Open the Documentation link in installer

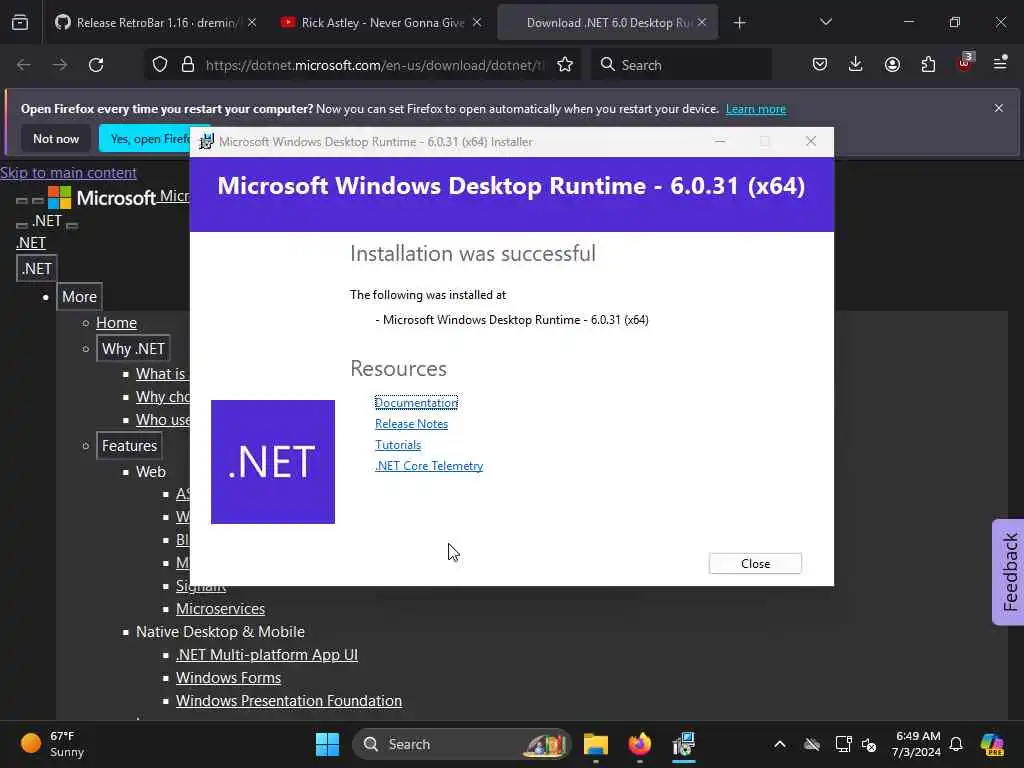[416, 403]
